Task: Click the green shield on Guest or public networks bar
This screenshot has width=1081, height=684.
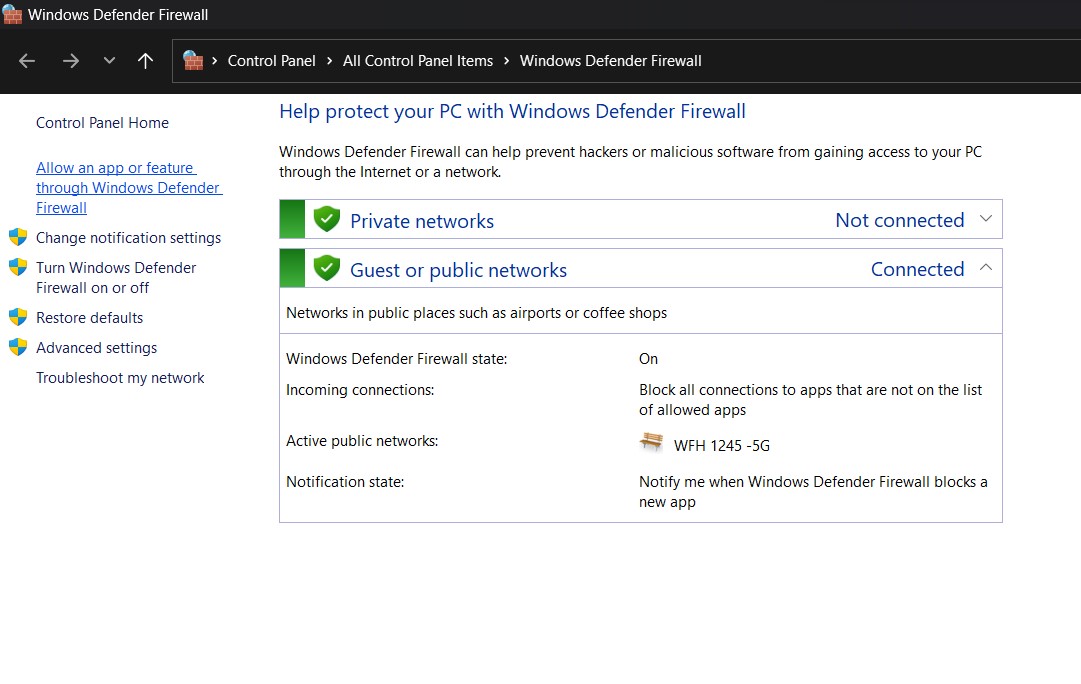Action: pos(327,268)
